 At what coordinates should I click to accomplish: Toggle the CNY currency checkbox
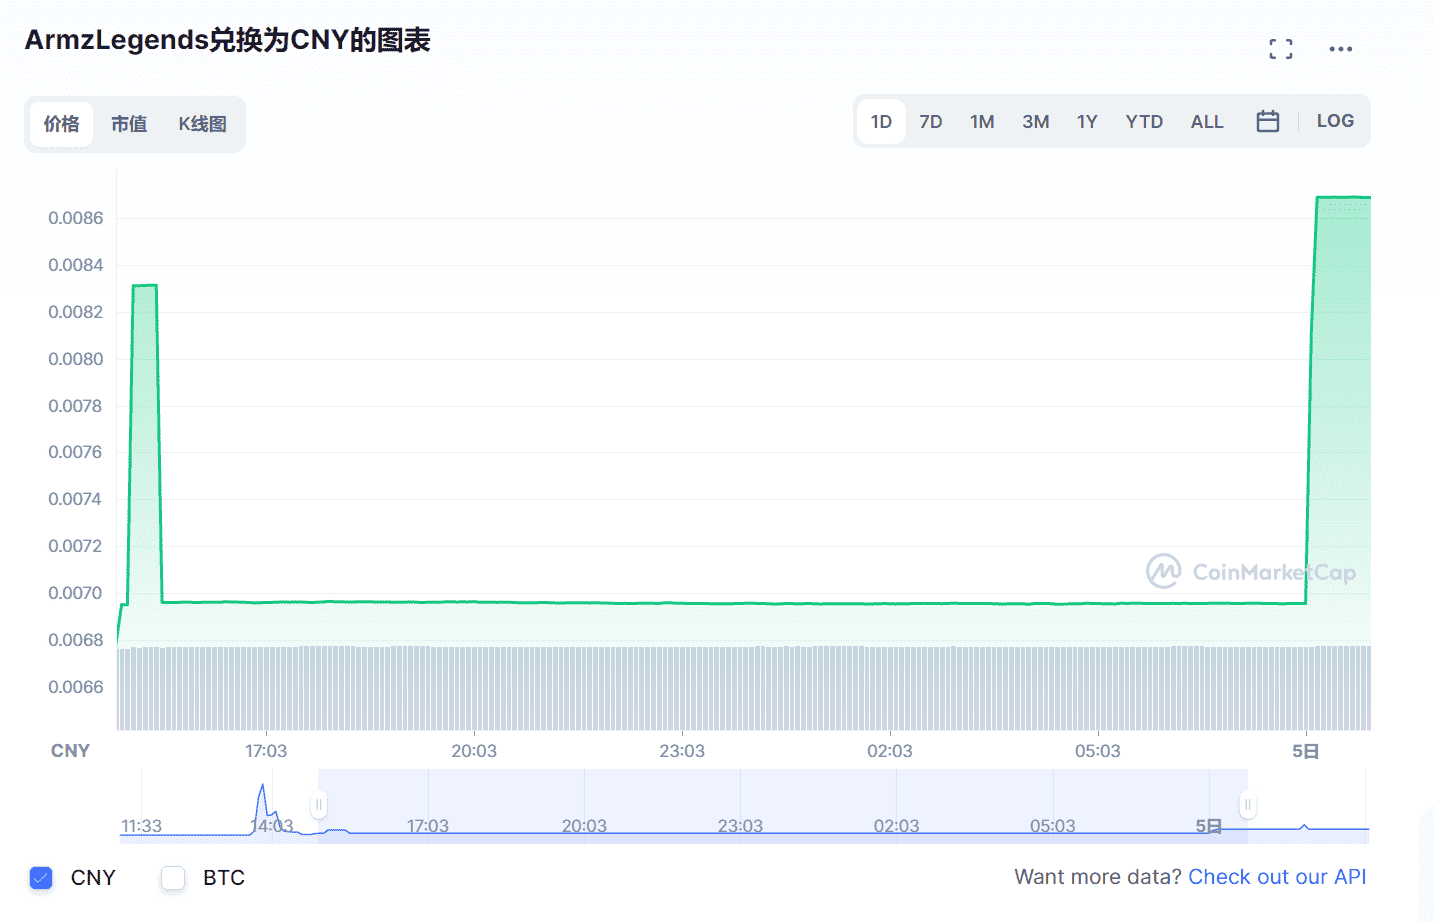pyautogui.click(x=41, y=878)
